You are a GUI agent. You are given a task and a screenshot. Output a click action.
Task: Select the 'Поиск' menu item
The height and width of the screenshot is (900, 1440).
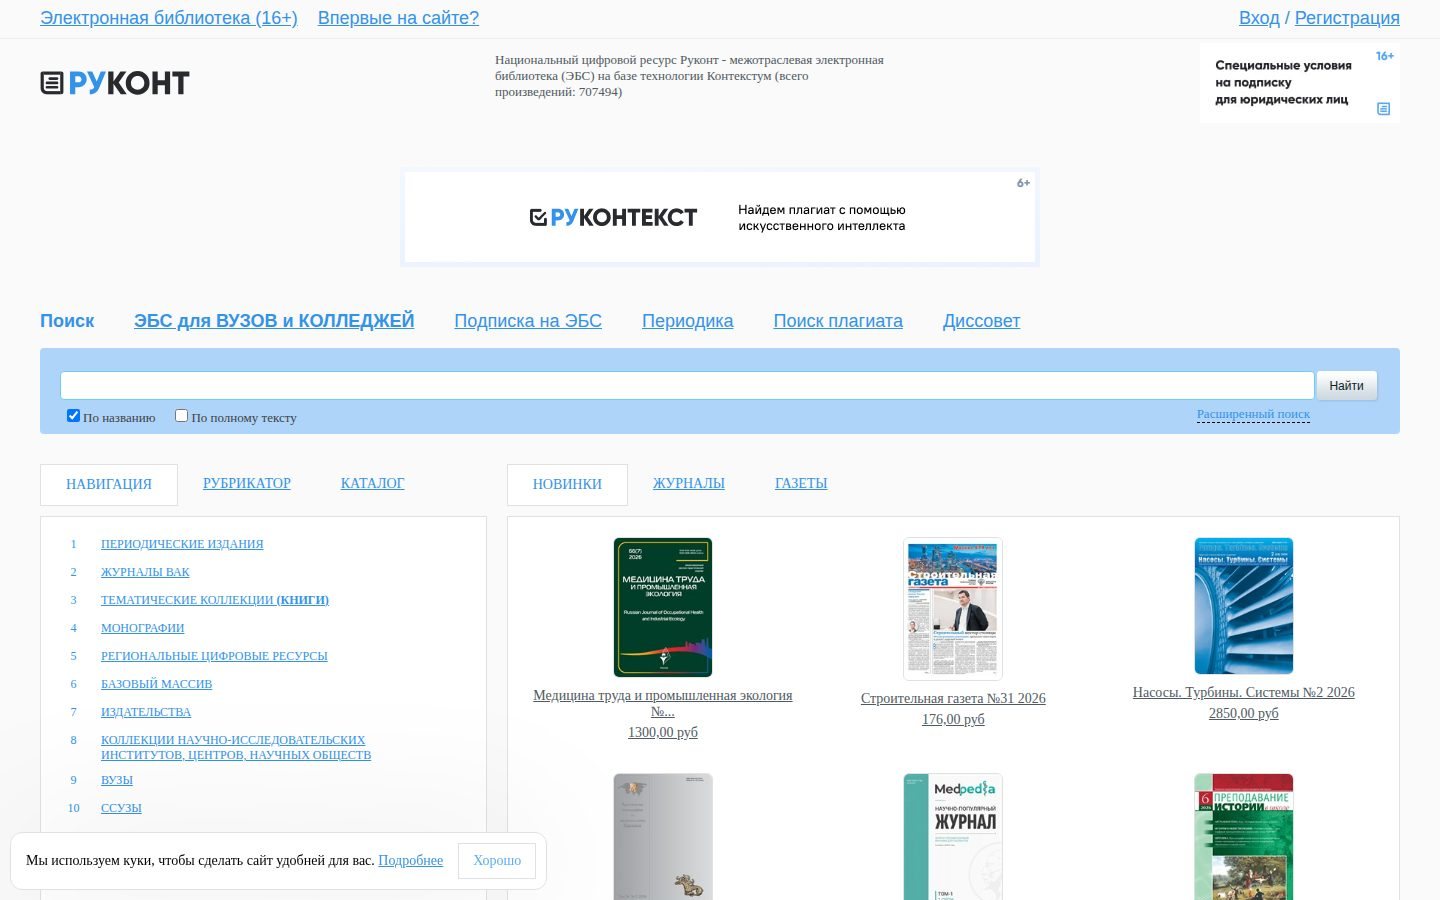(x=67, y=321)
